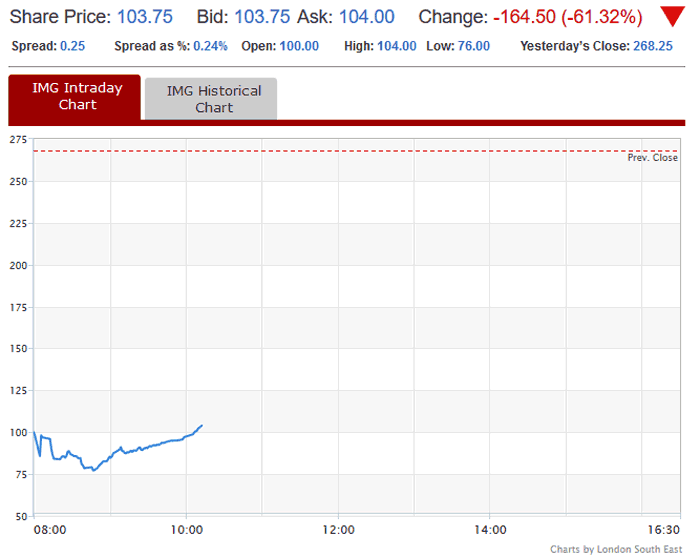Click the Change value -164.50 (-61.32%)
The image size is (700, 559).
567,17
